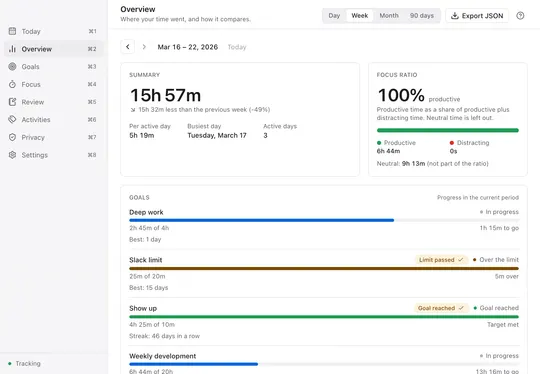Viewport: 540px width, 374px height.
Task: Click the 15h 57m summary total
Action: (165, 95)
